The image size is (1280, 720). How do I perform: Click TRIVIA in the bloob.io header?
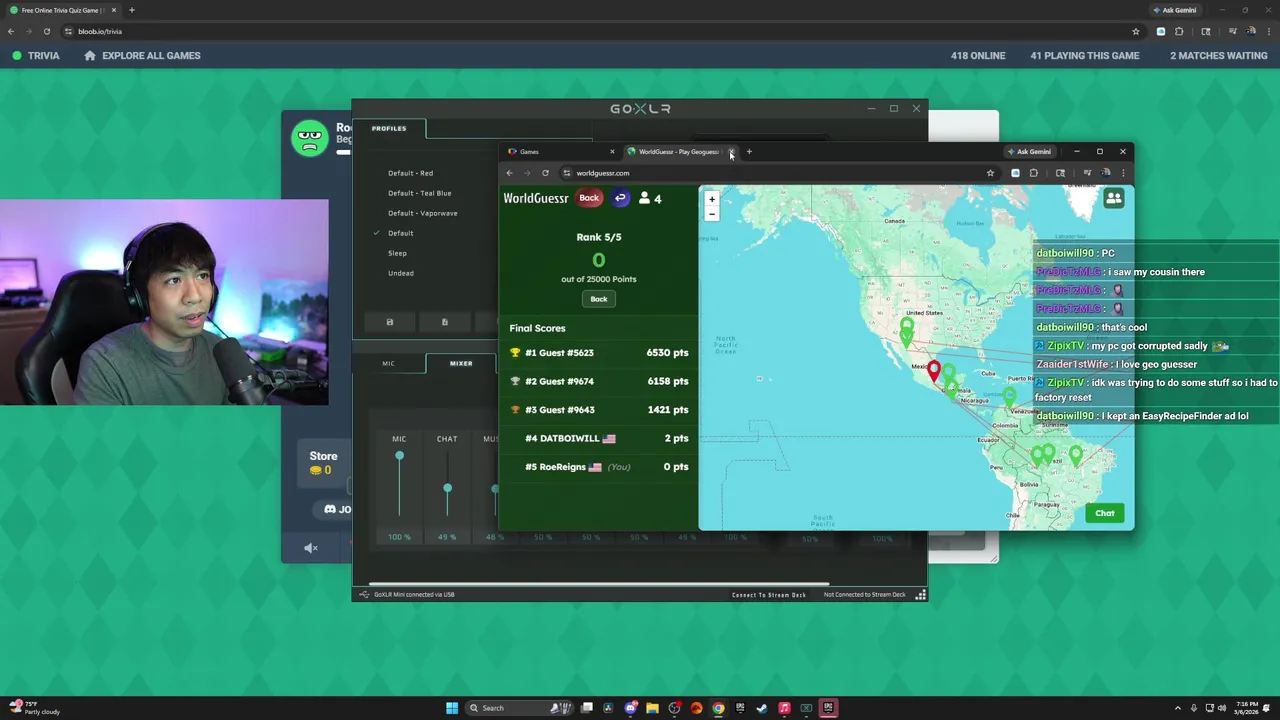(x=35, y=55)
